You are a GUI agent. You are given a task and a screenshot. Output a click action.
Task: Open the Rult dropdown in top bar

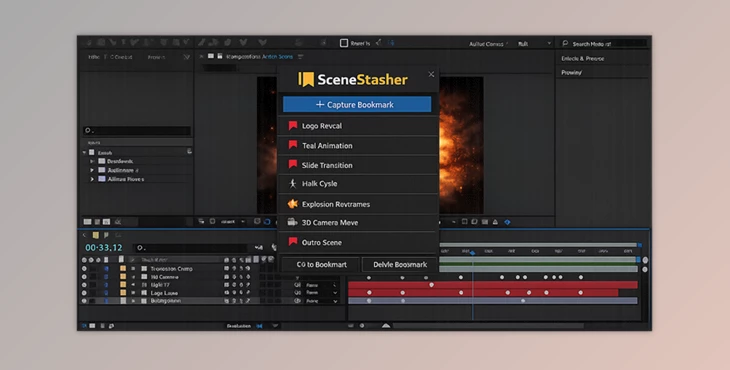(534, 44)
